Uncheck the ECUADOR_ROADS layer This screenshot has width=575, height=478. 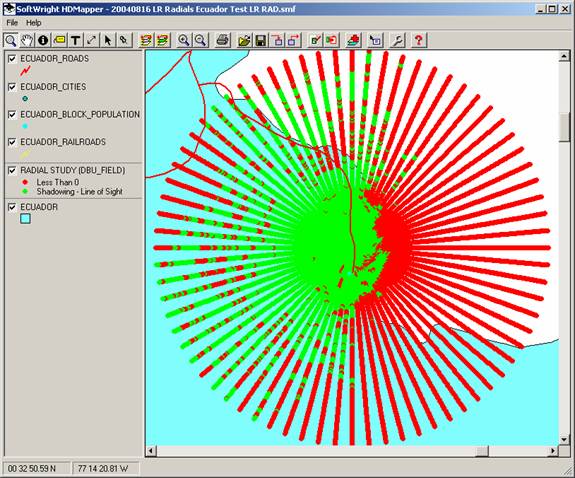pyautogui.click(x=12, y=59)
